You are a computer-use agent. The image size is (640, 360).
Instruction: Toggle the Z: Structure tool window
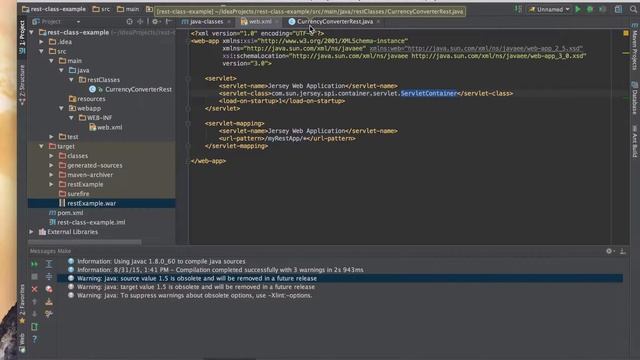tap(22, 84)
